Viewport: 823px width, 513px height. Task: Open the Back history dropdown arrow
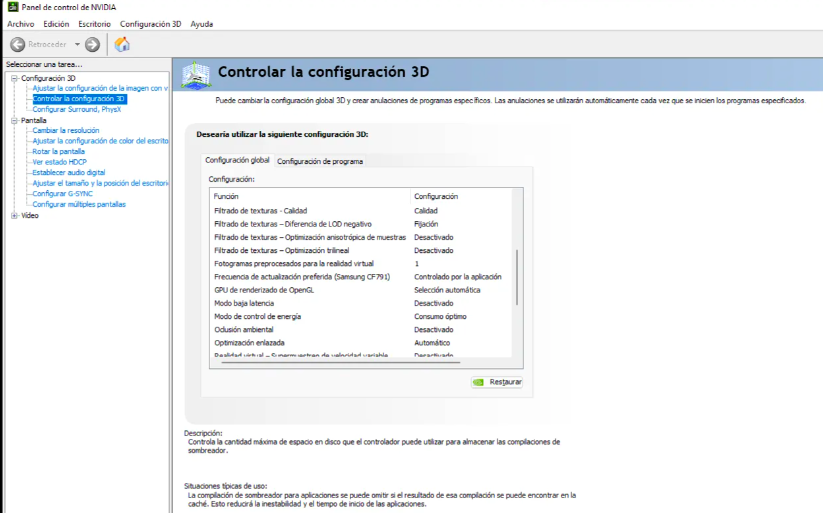pyautogui.click(x=77, y=44)
